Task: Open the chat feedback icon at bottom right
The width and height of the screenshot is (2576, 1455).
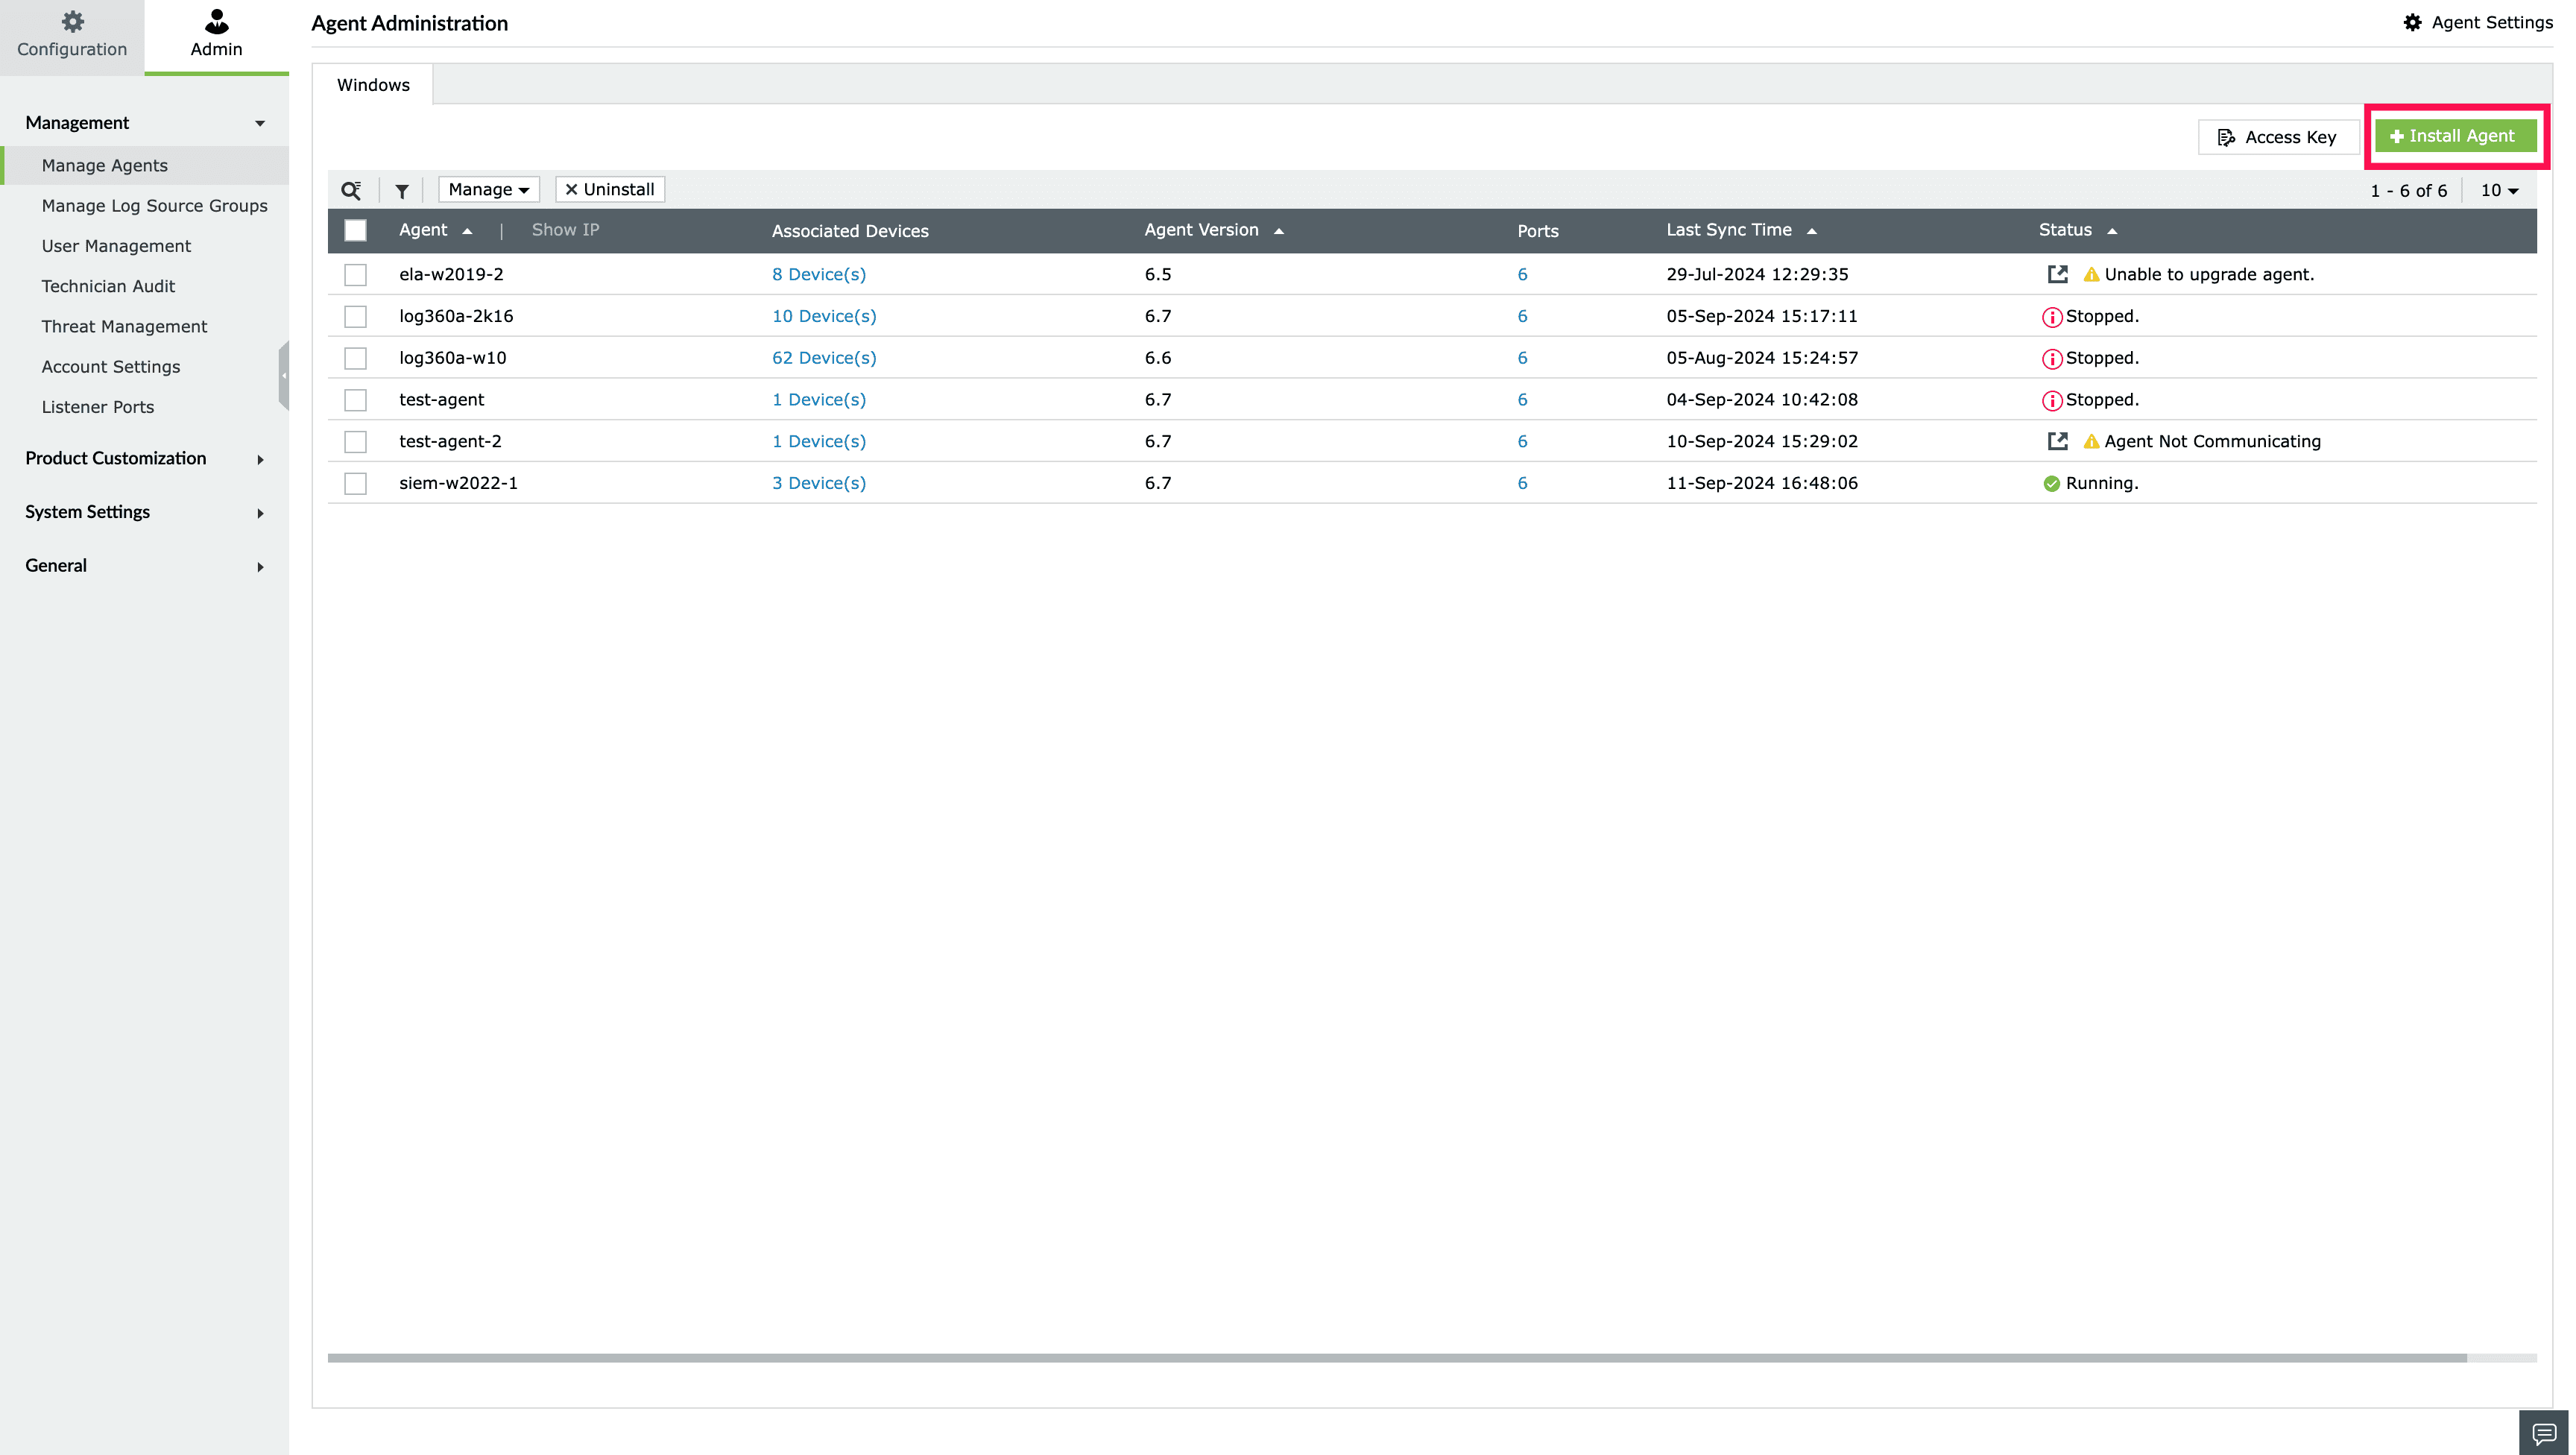Action: [x=2543, y=1433]
